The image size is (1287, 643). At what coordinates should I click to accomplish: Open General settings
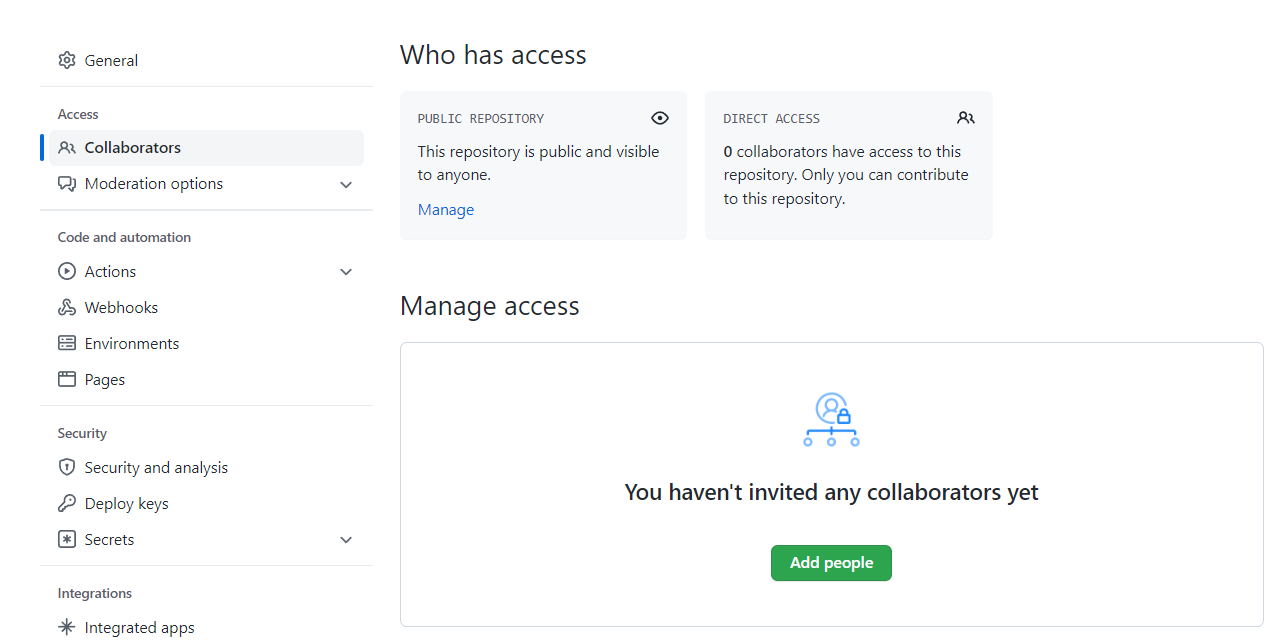[x=206, y=60]
